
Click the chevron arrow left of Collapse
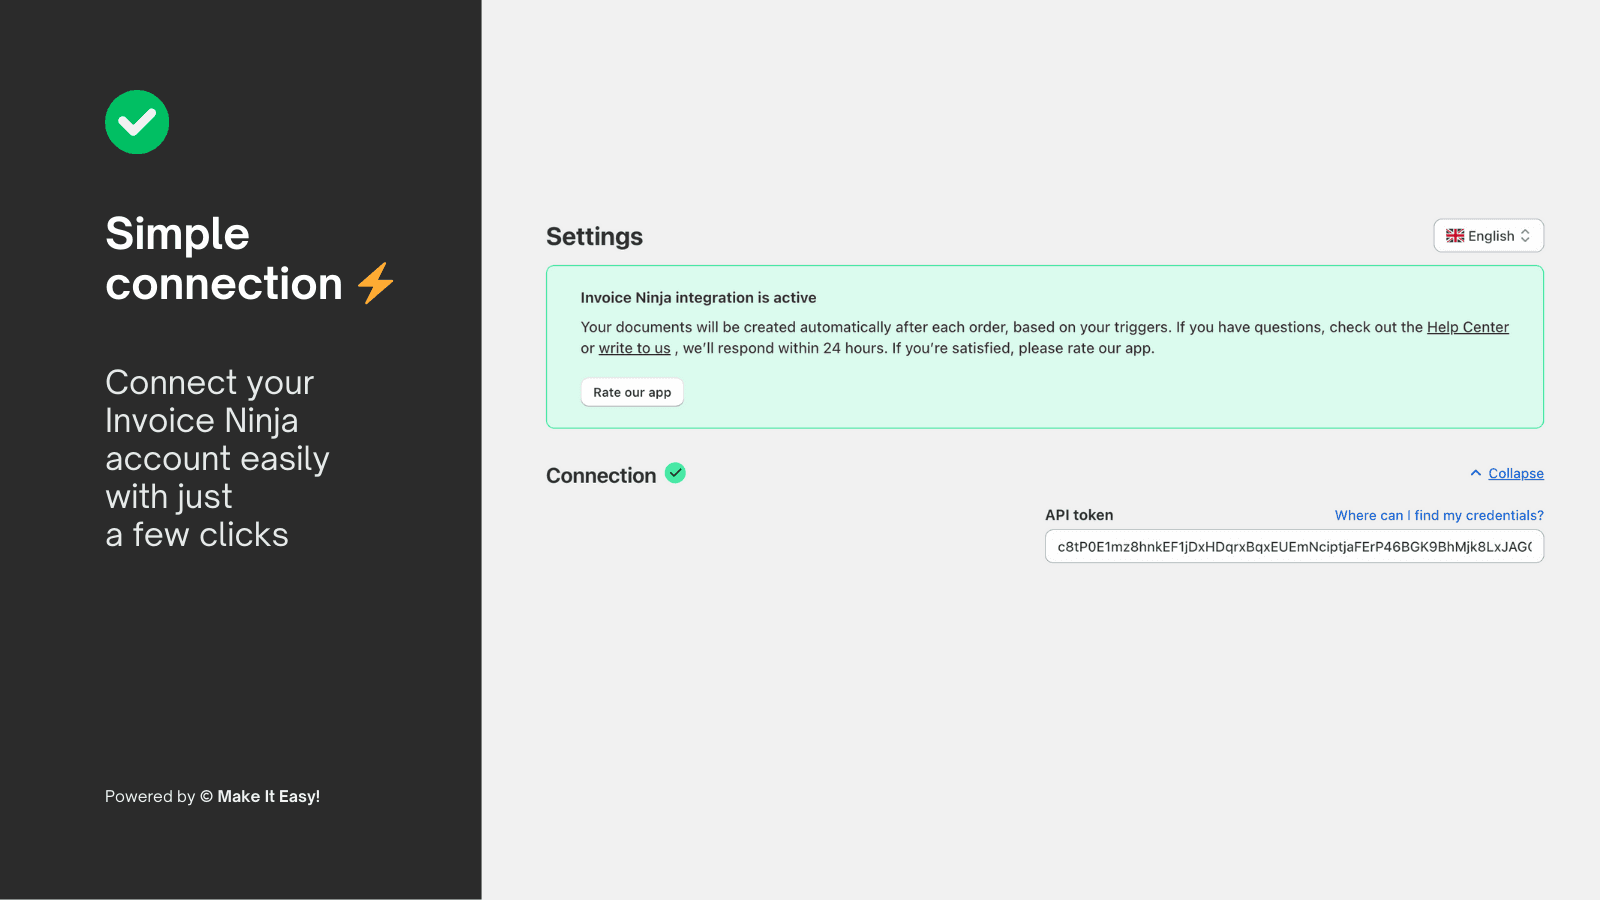pos(1475,473)
